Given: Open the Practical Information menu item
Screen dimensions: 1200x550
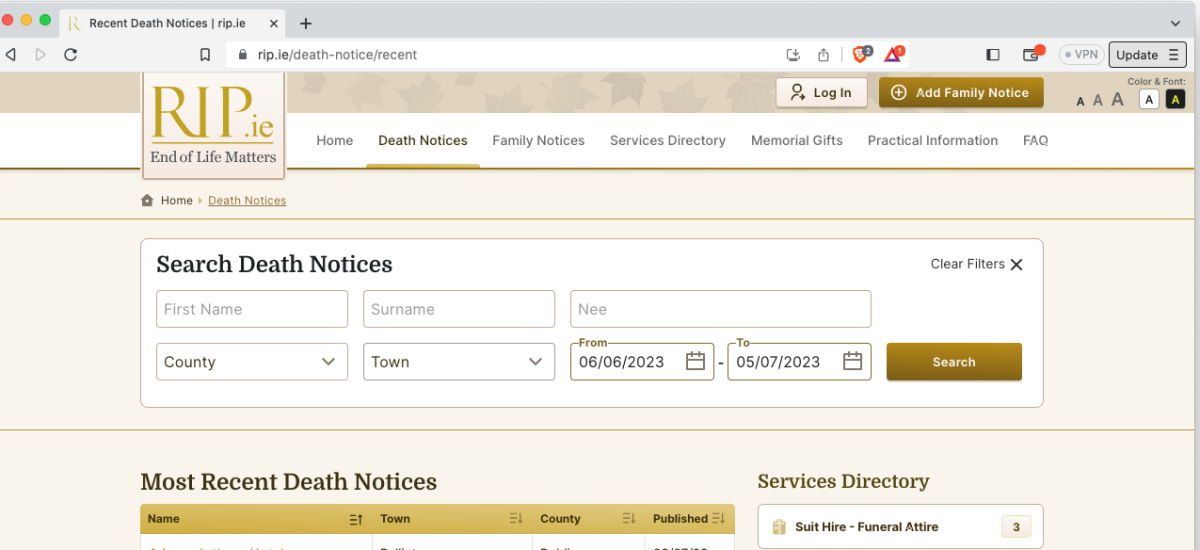Looking at the screenshot, I should (x=933, y=140).
